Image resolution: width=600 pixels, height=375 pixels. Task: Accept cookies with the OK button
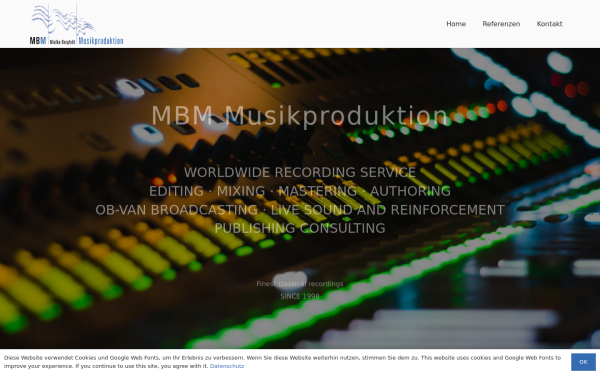[x=583, y=362]
